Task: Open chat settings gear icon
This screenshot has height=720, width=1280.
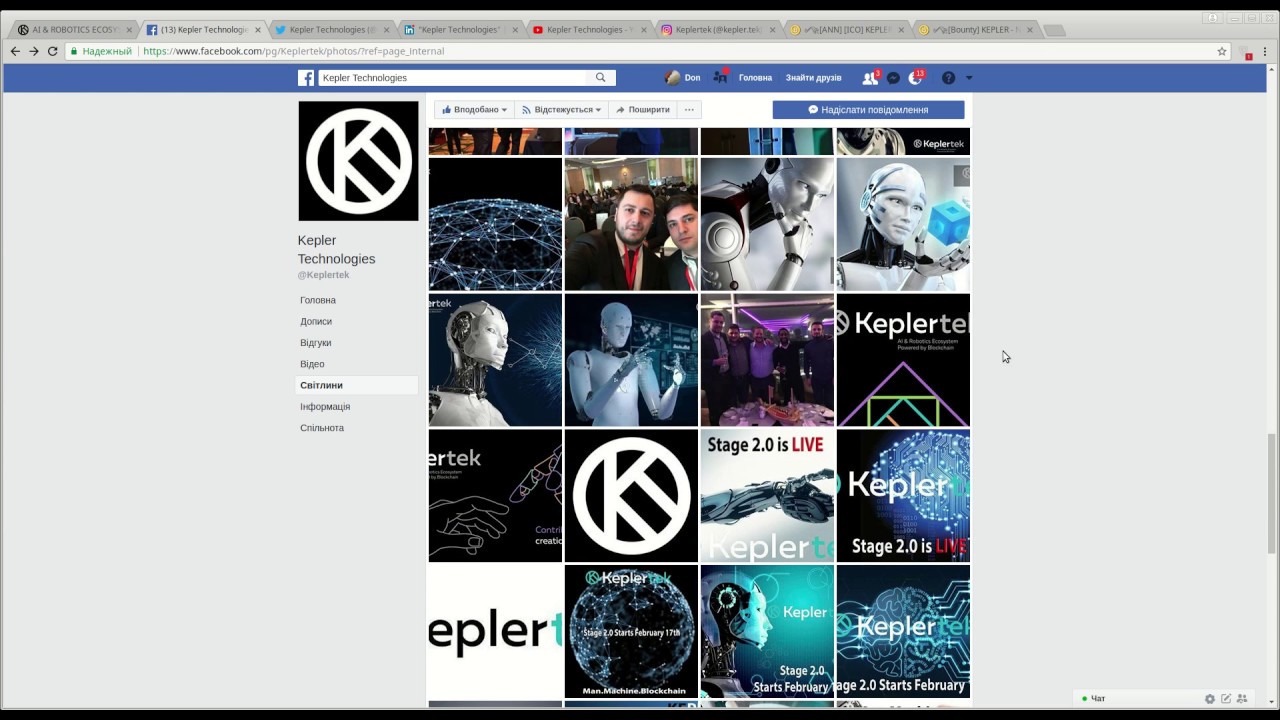Action: click(1210, 699)
